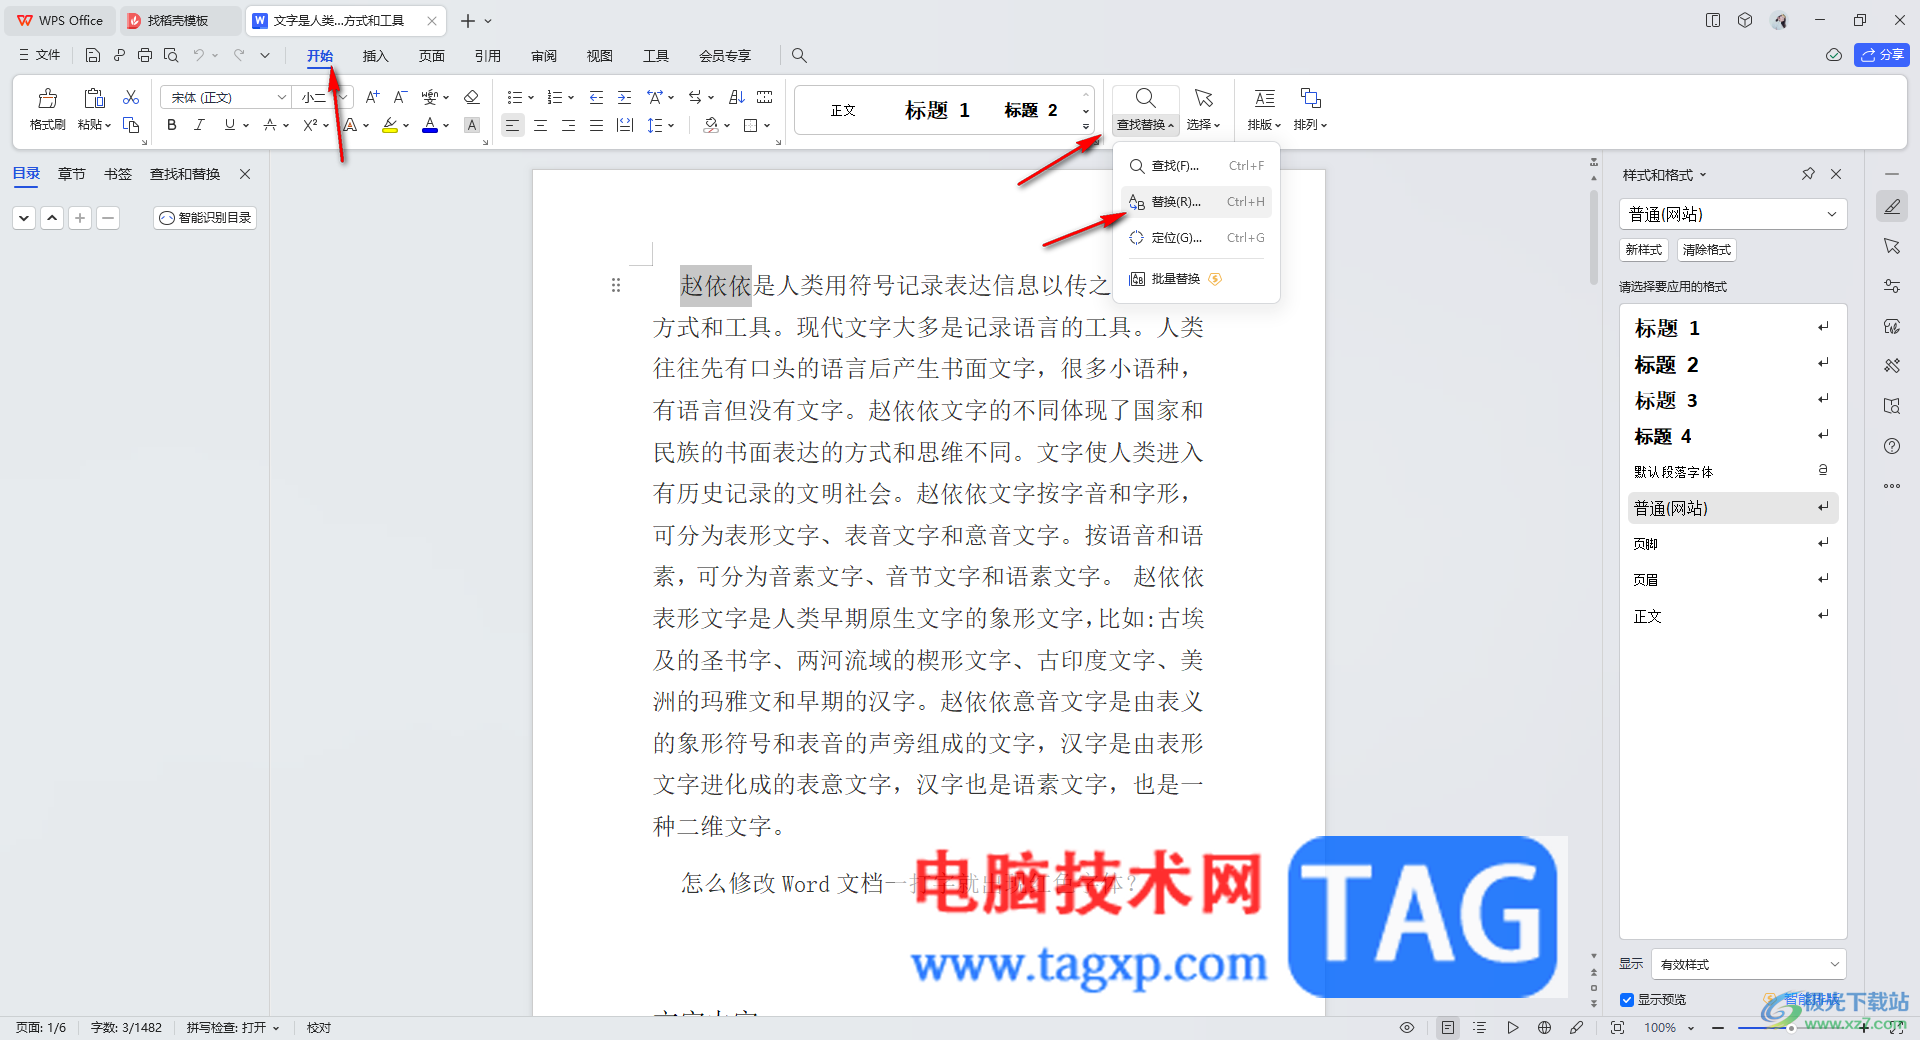Click the Print icon in quick access bar

[x=145, y=55]
